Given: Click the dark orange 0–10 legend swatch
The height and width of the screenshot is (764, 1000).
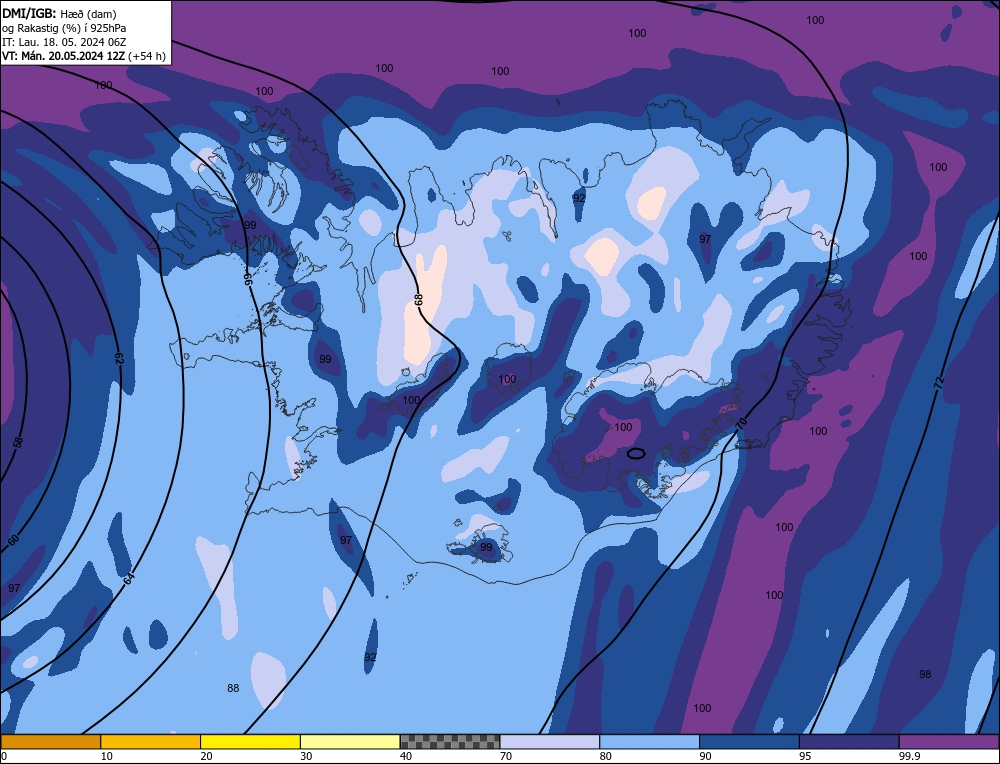Looking at the screenshot, I should pos(50,742).
